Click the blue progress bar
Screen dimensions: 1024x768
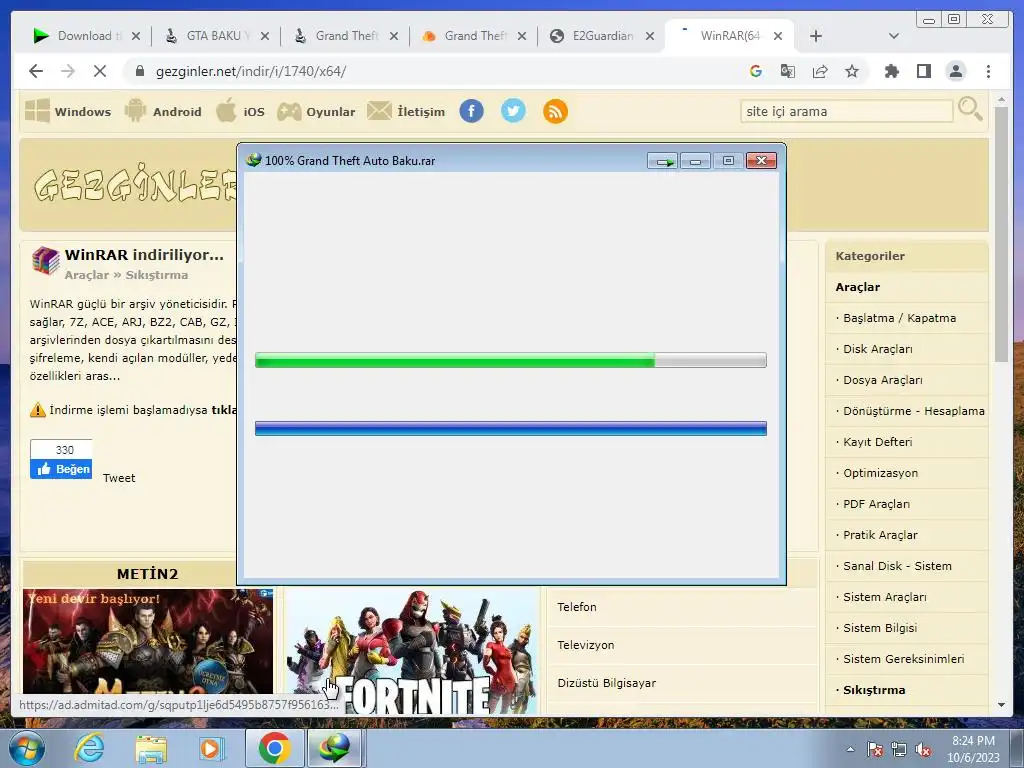[511, 428]
